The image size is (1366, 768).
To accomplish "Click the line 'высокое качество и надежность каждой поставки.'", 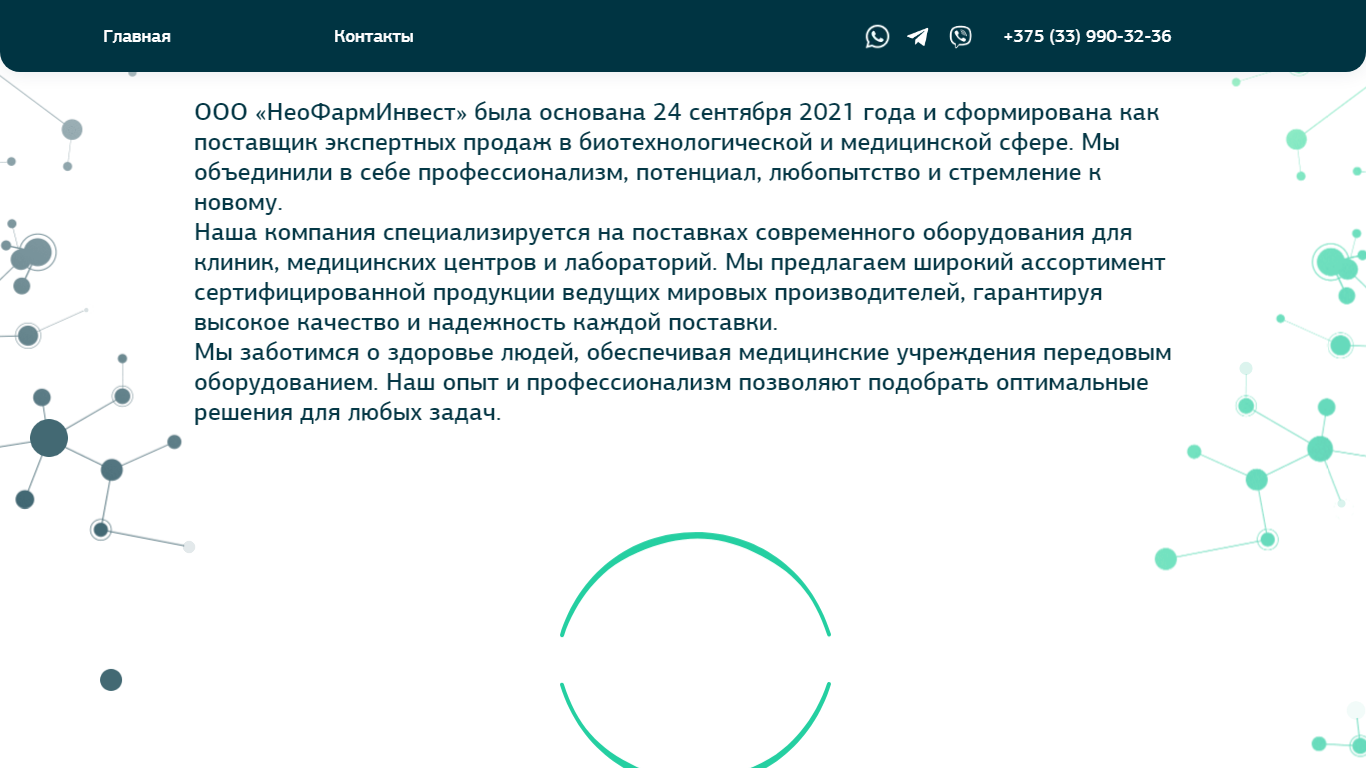I will [x=486, y=323].
